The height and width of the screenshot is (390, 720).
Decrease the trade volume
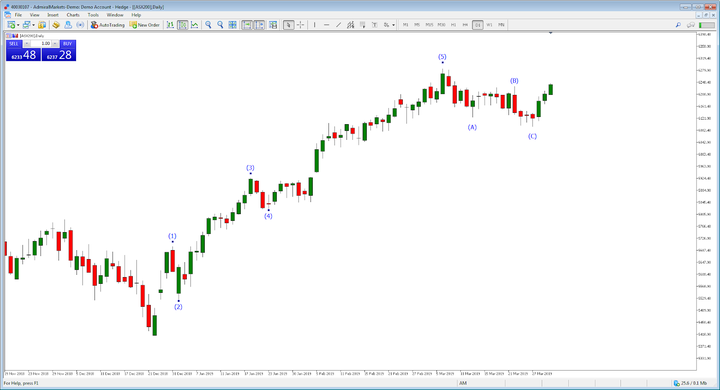(27, 44)
